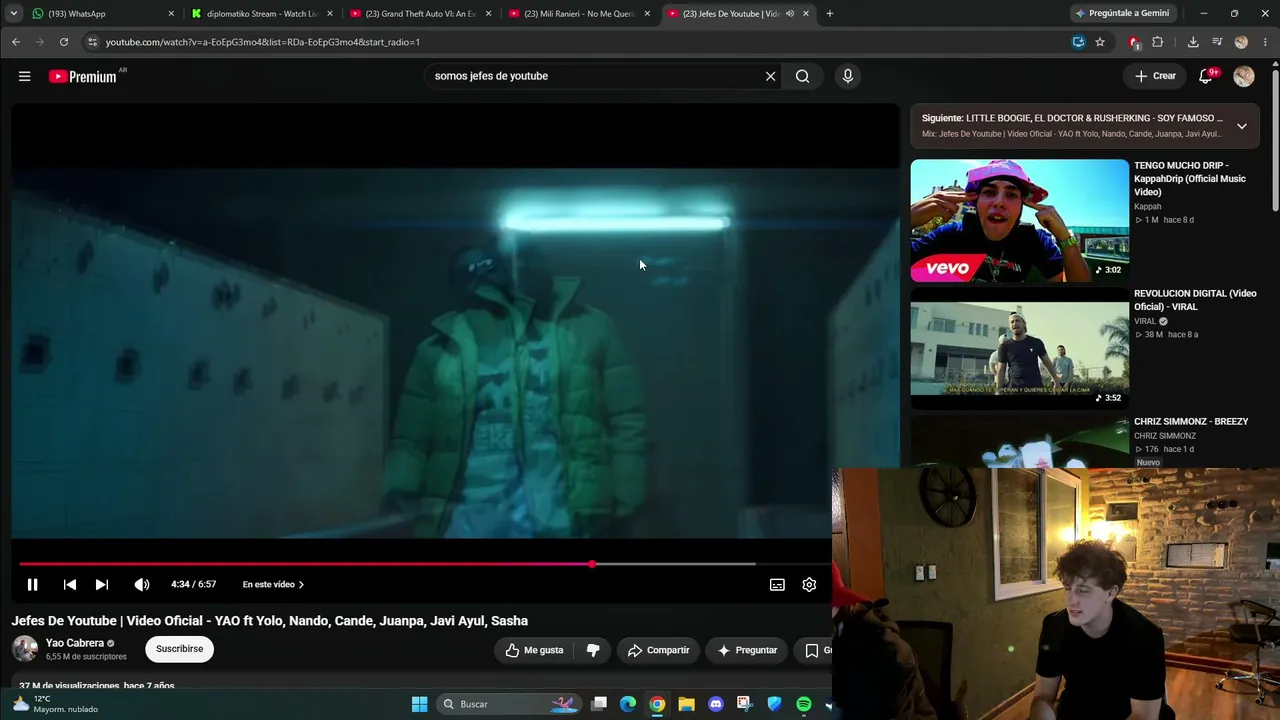This screenshot has height=720, width=1280.
Task: Open Microsoft Edge from the taskbar
Action: pos(628,704)
